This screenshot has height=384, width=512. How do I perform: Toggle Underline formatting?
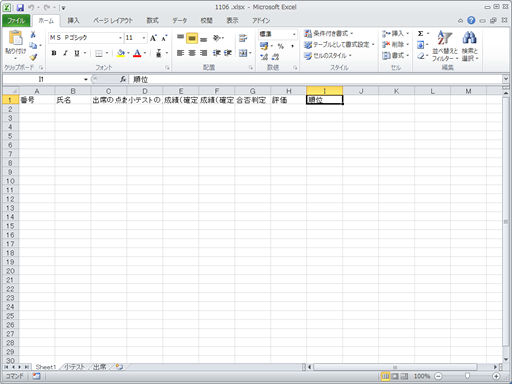[x=77, y=53]
